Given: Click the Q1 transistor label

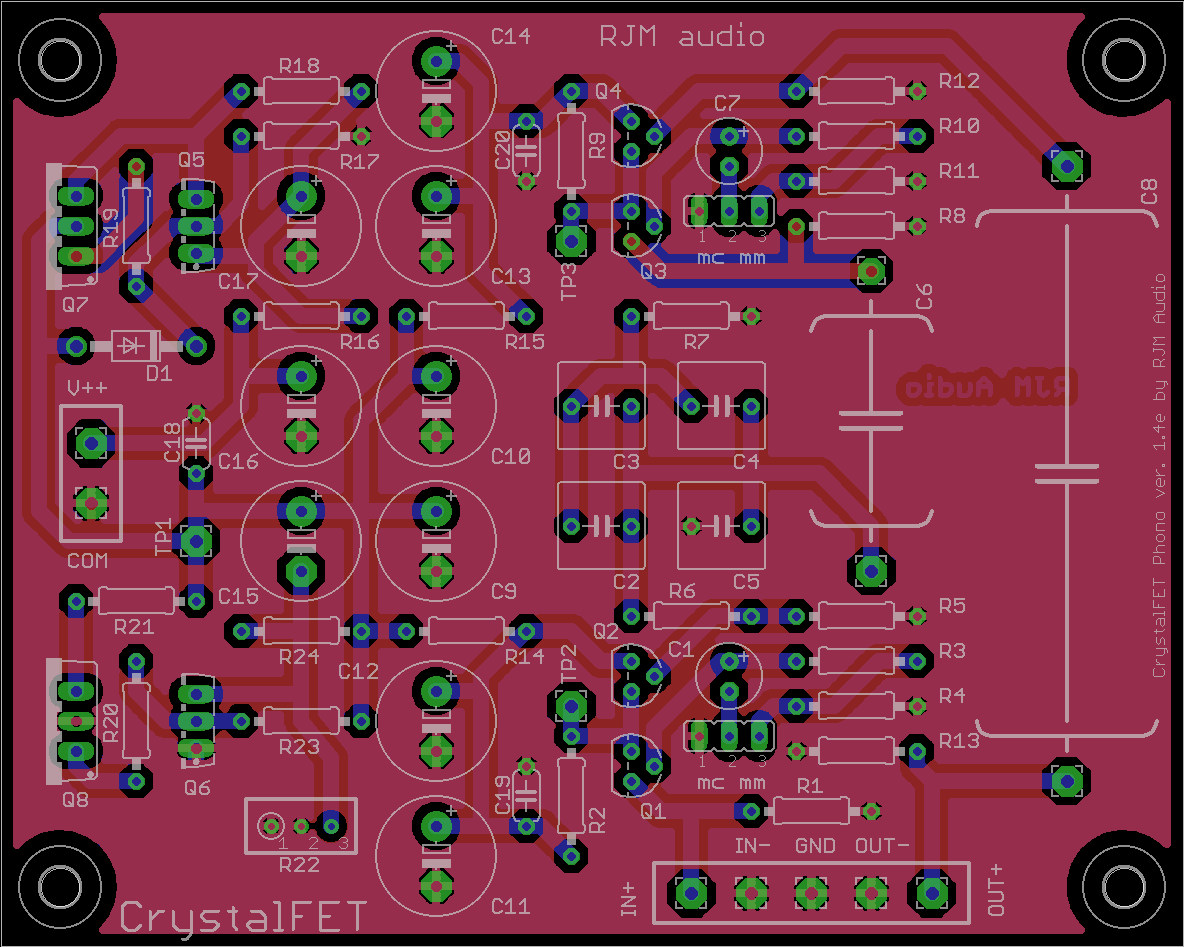Looking at the screenshot, I should [x=653, y=811].
